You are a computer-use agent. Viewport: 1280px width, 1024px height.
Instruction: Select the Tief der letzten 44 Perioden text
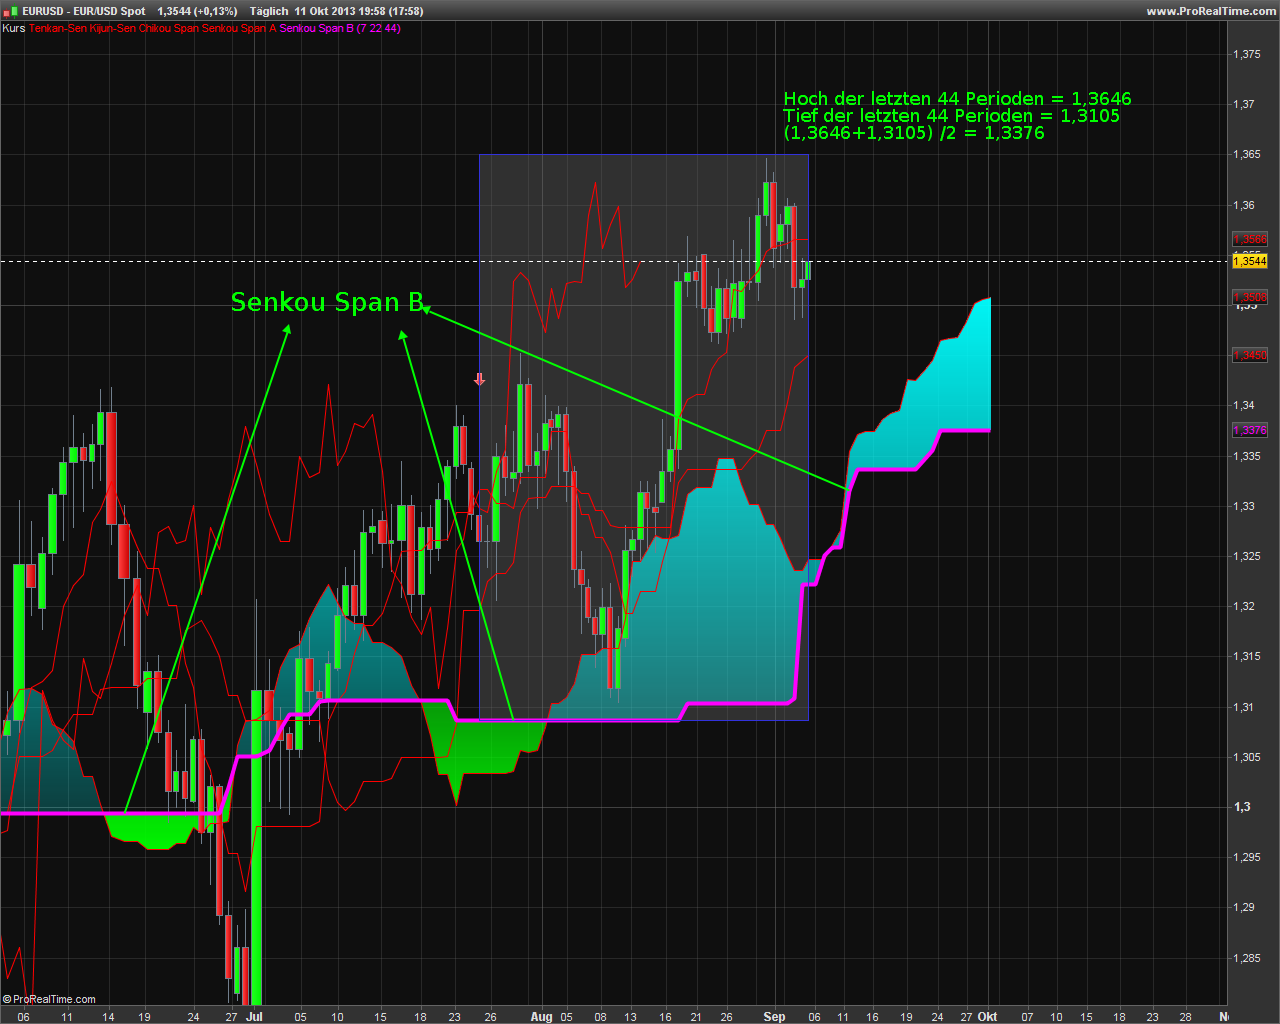point(952,116)
